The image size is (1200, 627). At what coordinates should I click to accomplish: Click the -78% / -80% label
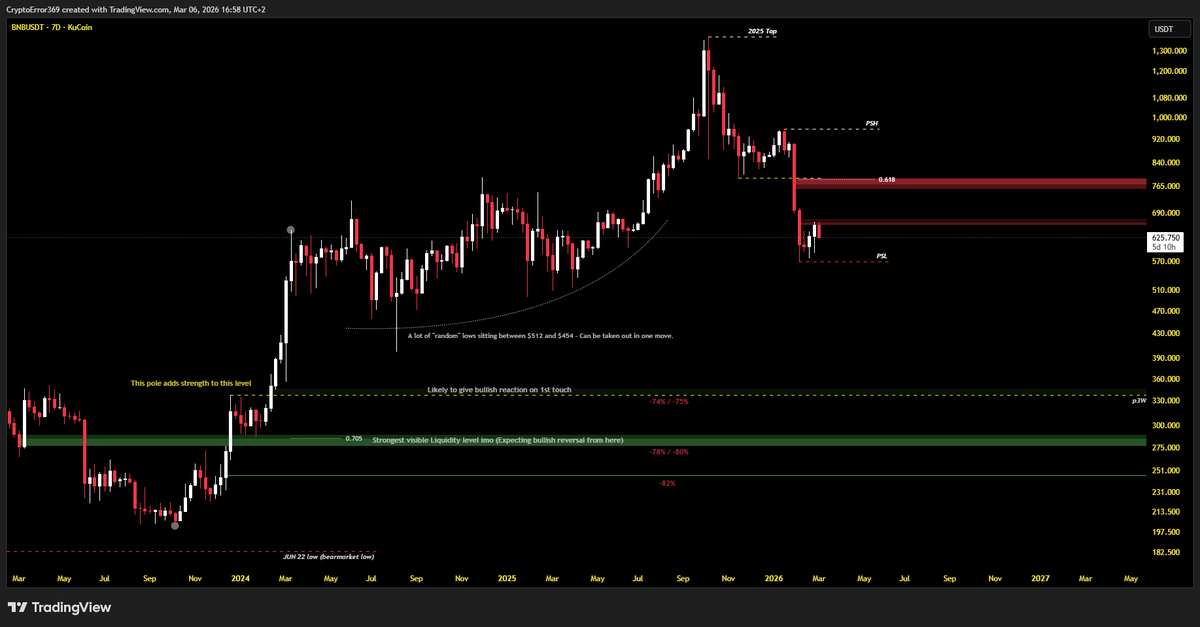668,452
